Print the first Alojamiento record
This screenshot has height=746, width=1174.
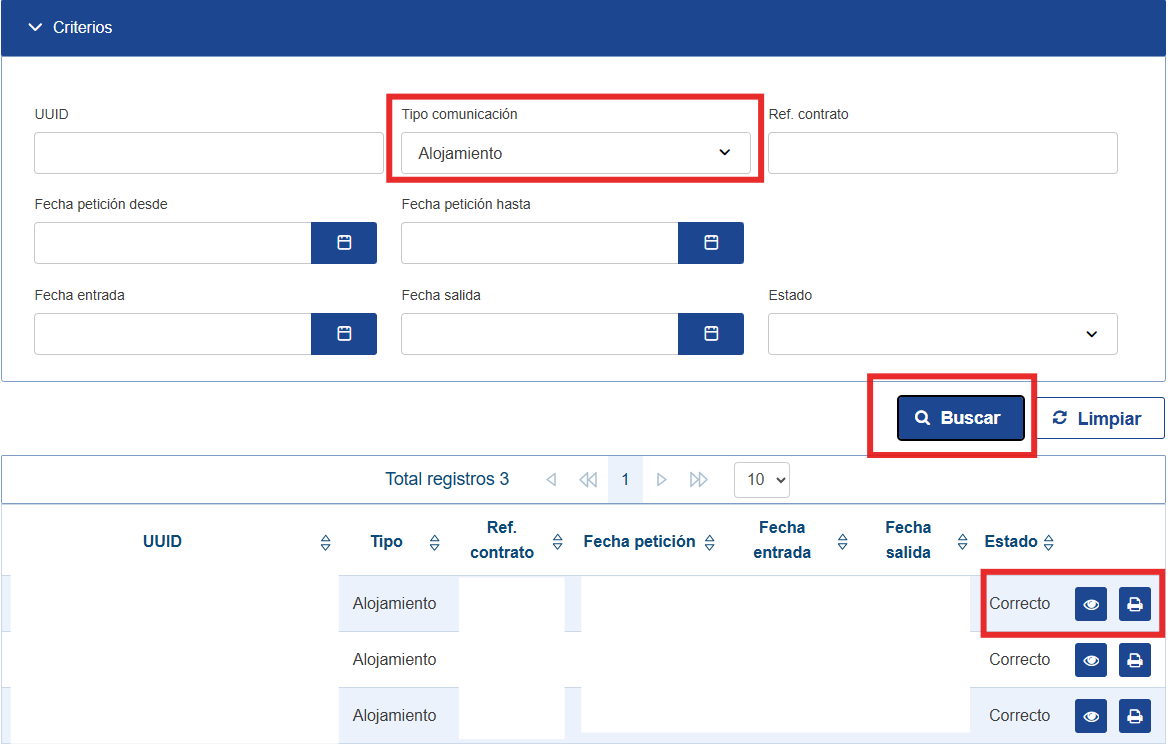click(1134, 604)
